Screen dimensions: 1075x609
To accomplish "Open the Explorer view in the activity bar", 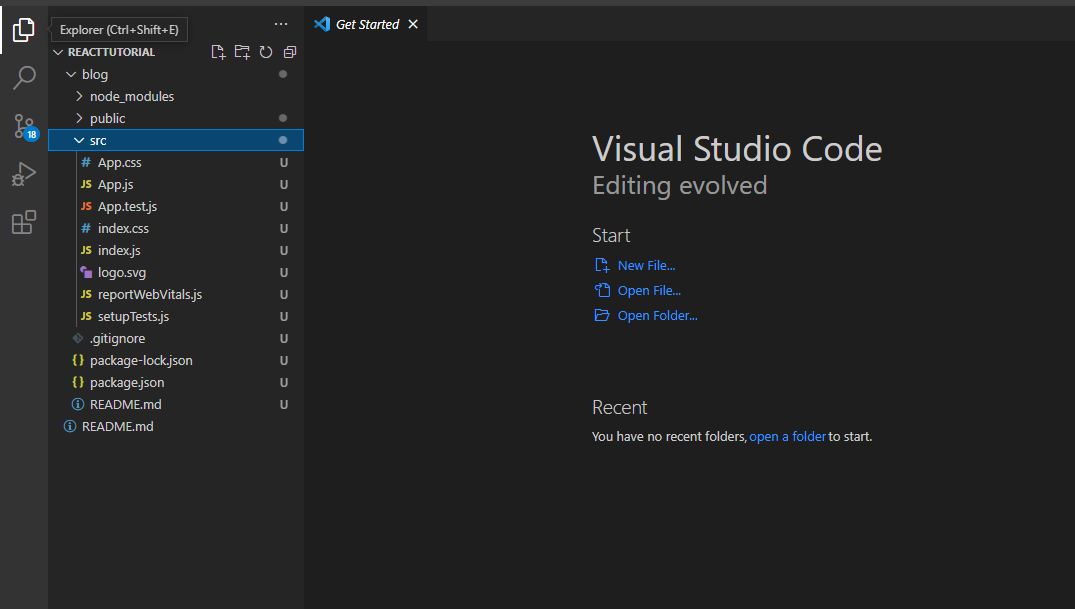I will coord(23,29).
